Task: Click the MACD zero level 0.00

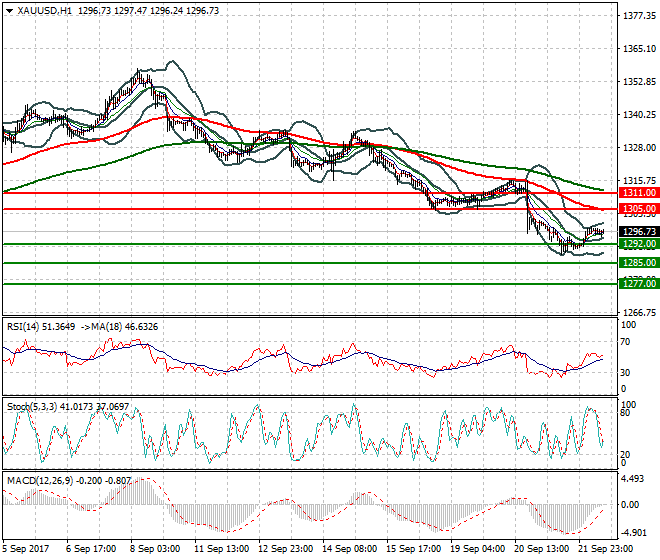Action: [630, 504]
